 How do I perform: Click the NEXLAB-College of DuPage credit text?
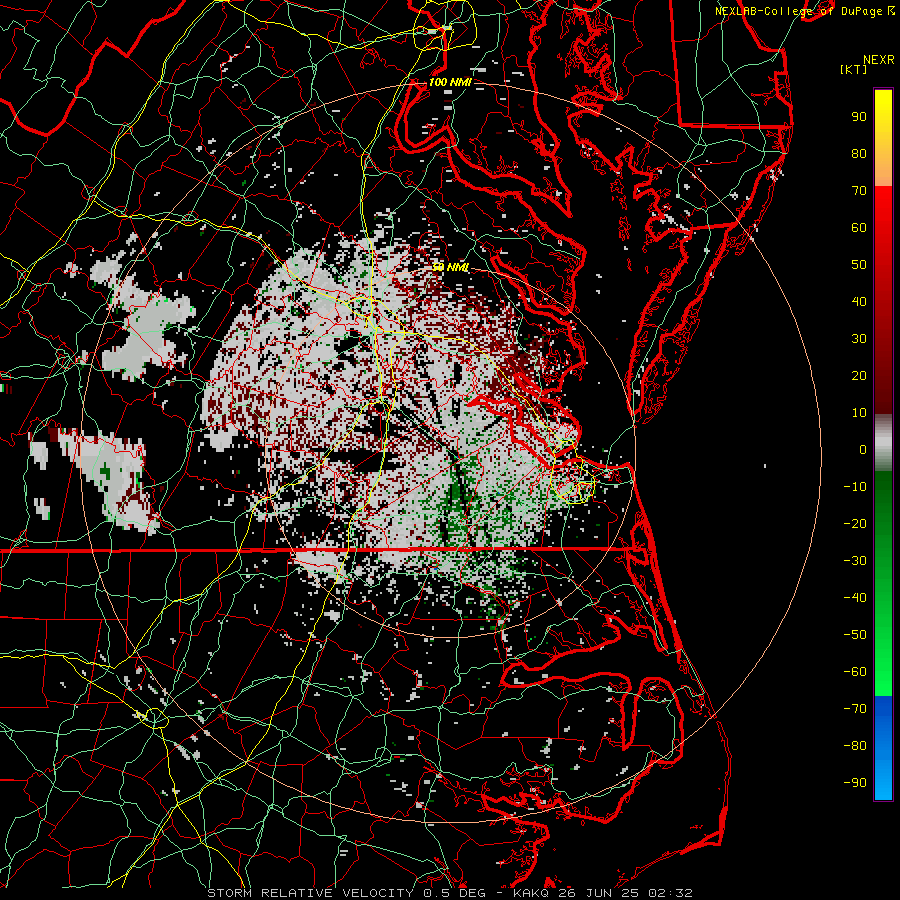pos(798,11)
